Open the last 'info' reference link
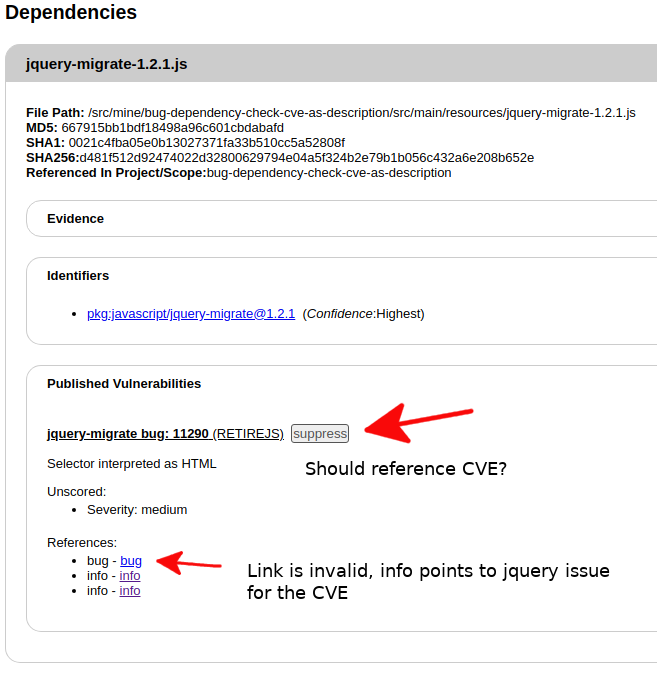Viewport: 657px width, 674px height. (130, 591)
